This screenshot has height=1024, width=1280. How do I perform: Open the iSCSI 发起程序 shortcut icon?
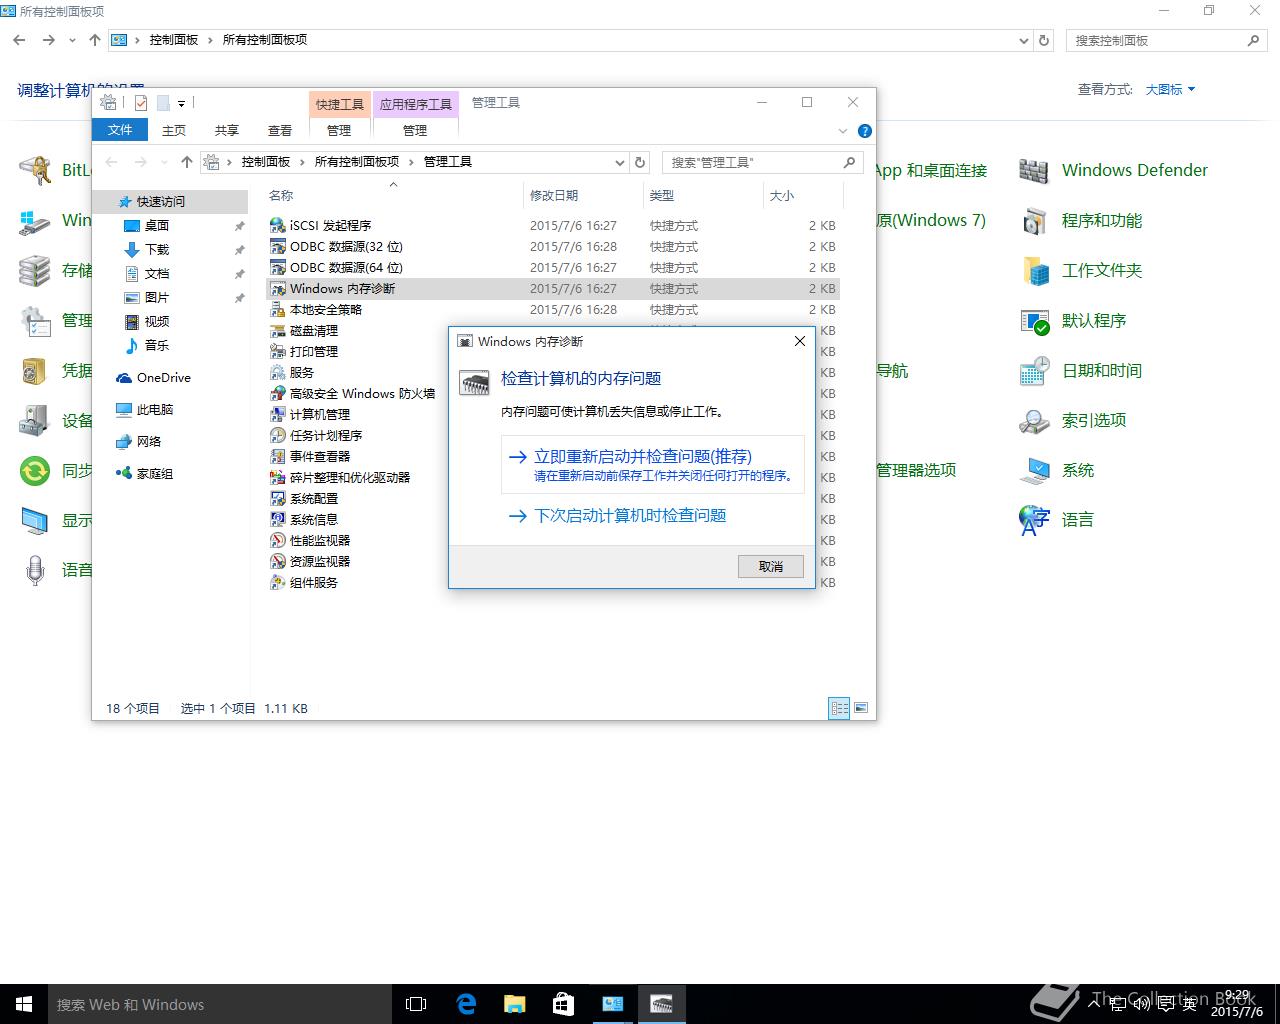278,225
